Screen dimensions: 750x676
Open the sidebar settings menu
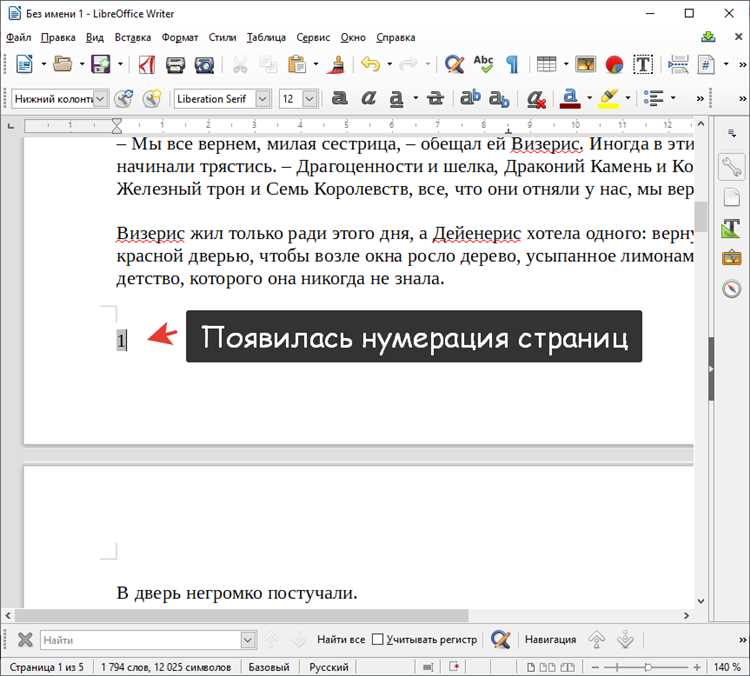tap(732, 133)
